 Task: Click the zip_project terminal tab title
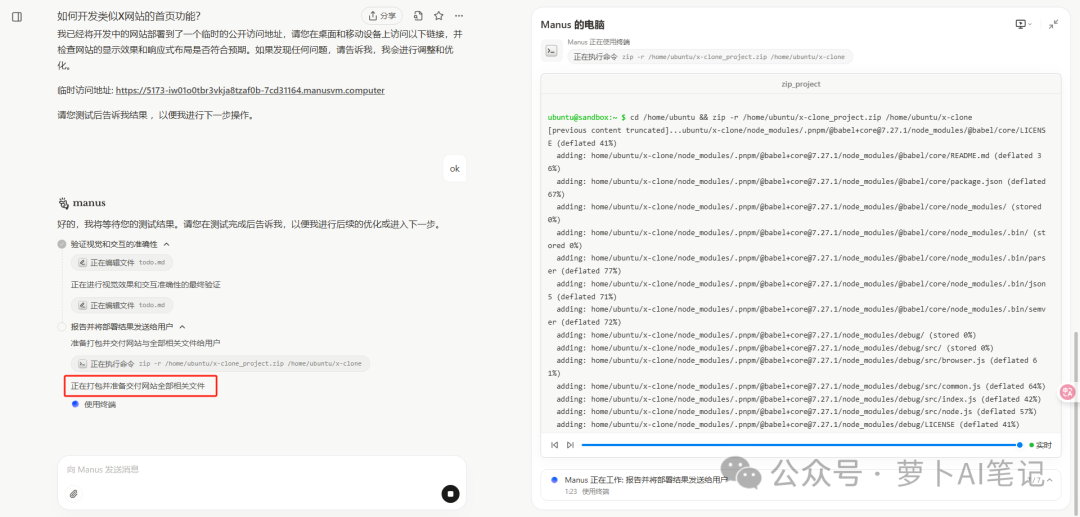coord(800,84)
